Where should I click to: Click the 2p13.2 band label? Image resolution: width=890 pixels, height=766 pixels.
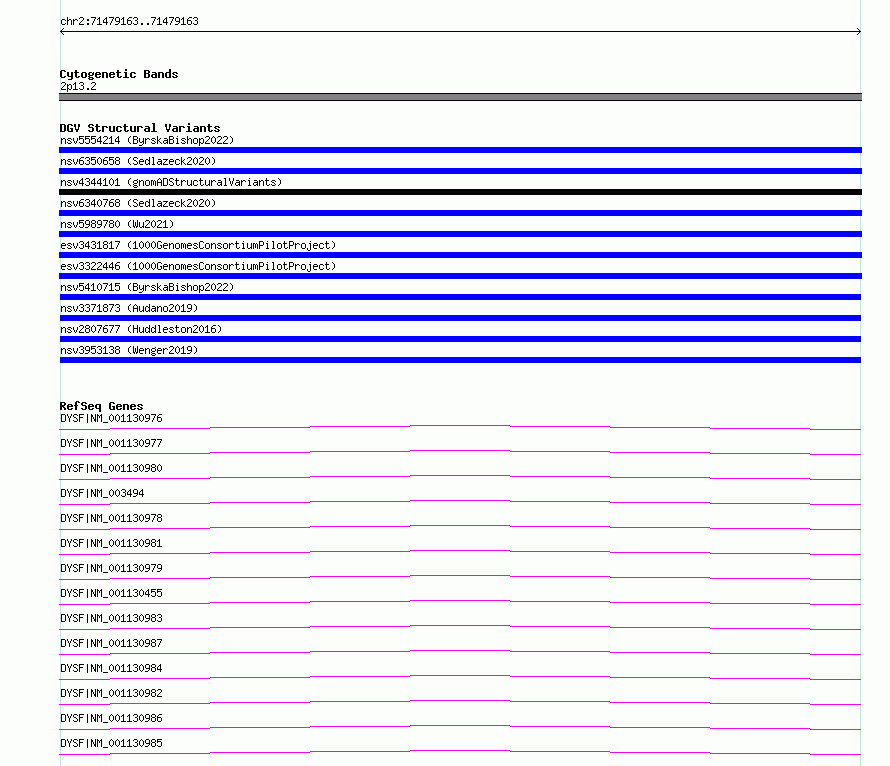click(78, 86)
